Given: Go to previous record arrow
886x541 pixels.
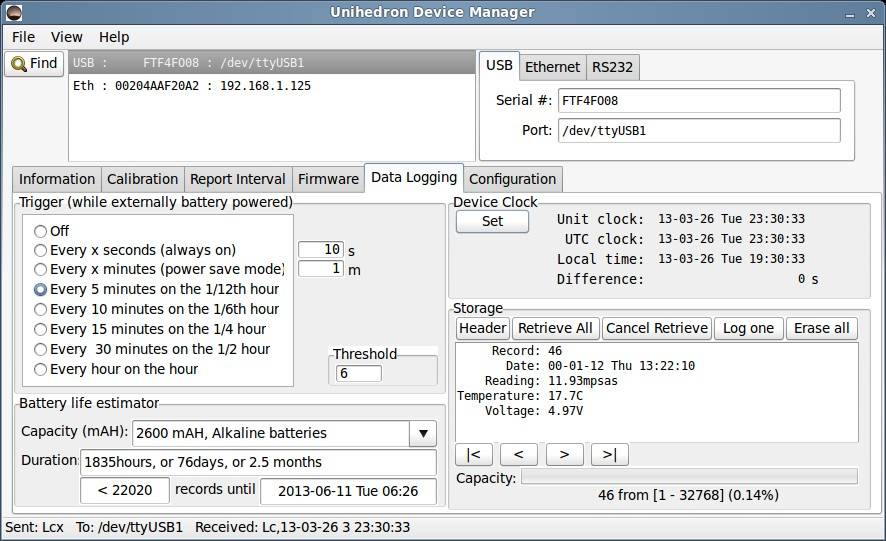Looking at the screenshot, I should 518,455.
